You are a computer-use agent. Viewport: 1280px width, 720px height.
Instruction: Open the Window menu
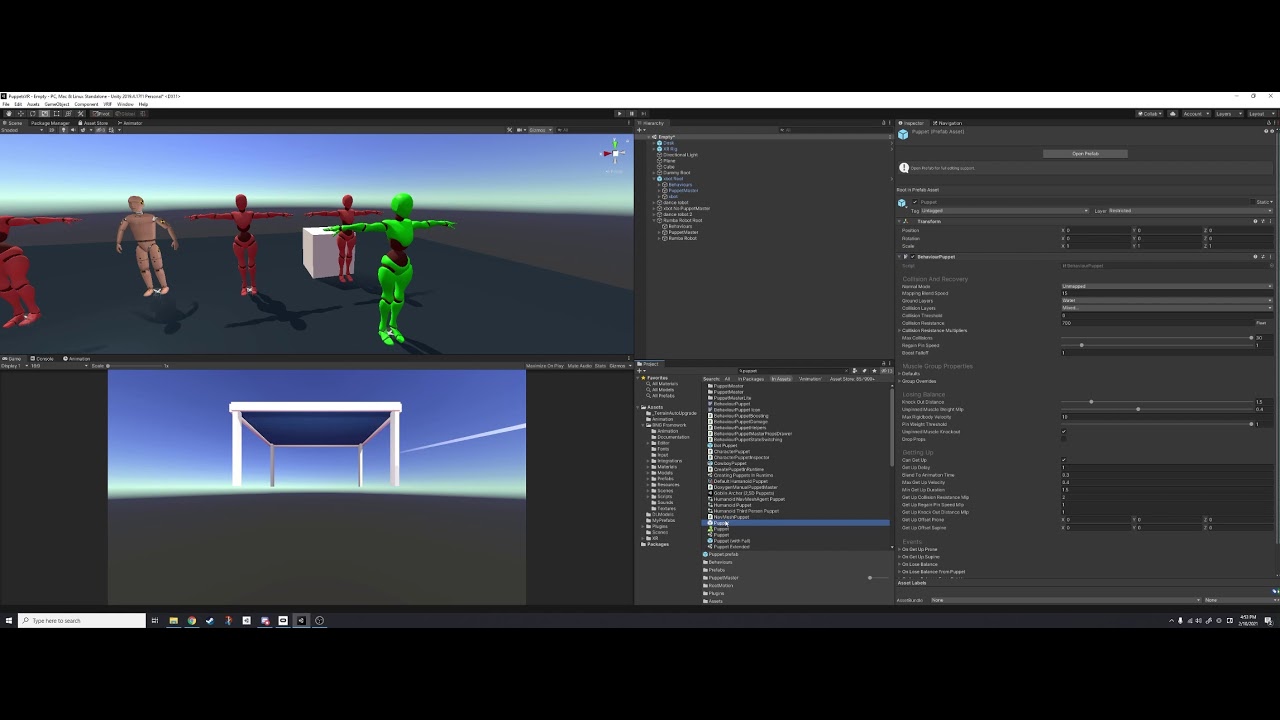click(x=125, y=104)
